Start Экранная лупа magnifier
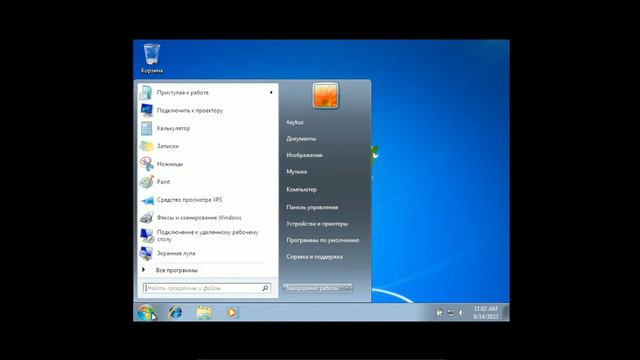 (208, 253)
